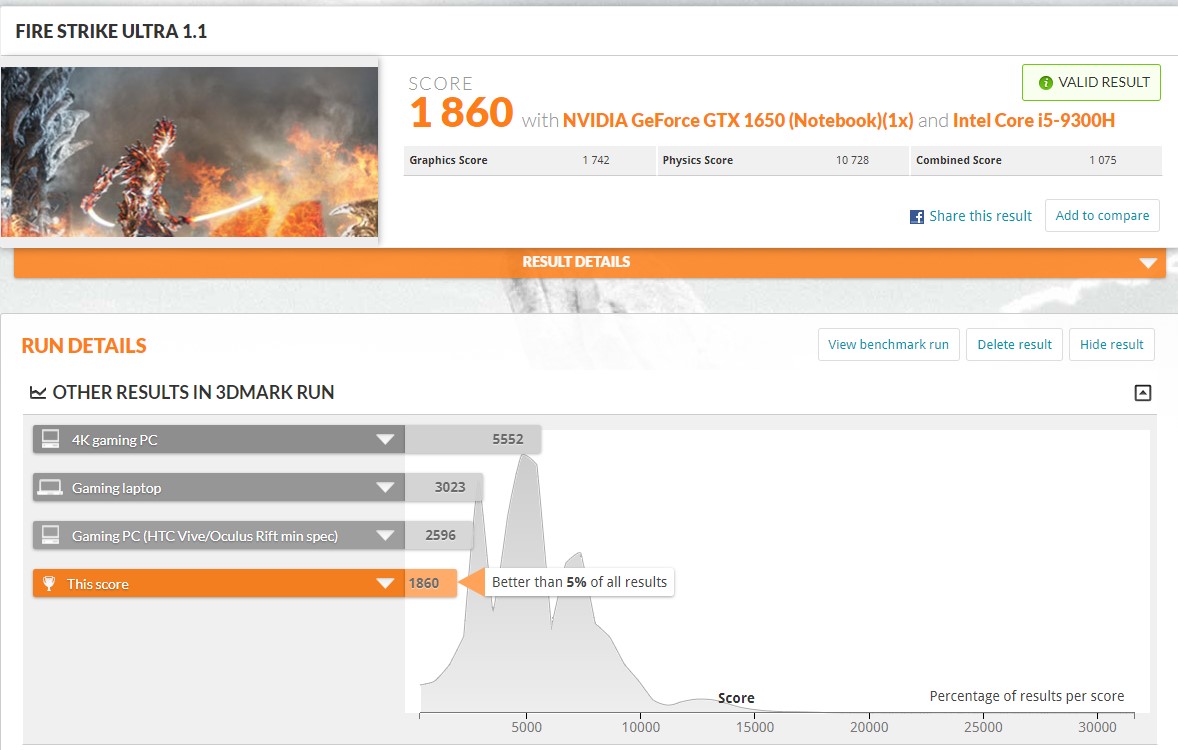Screen dimensions: 1178x750
Task: Click the green info icon in Valid Result
Action: pyautogui.click(x=1045, y=83)
